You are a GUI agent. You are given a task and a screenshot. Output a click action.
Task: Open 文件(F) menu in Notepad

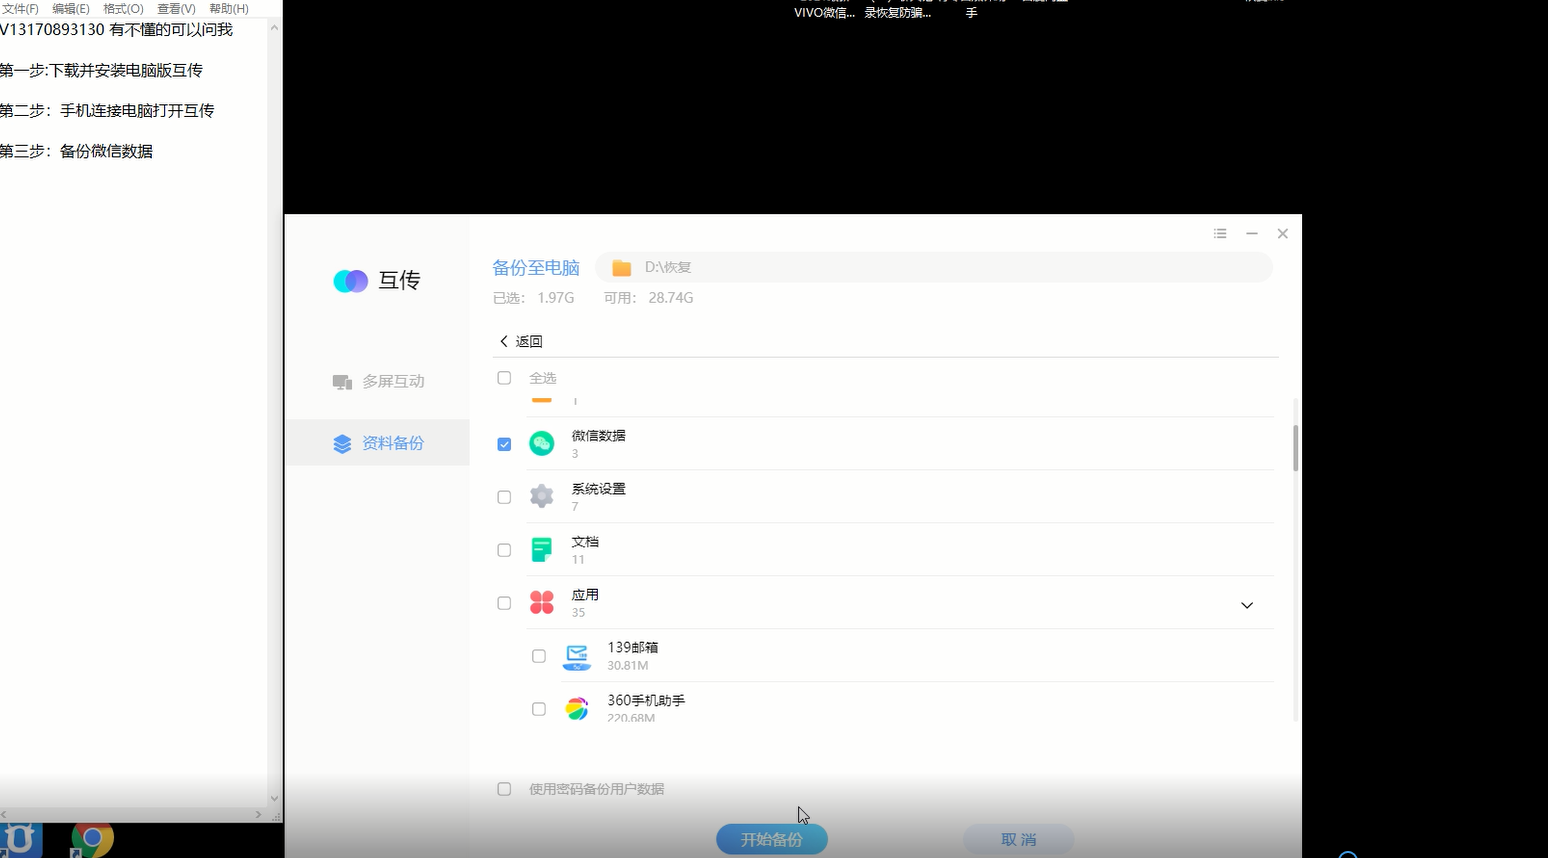click(20, 8)
